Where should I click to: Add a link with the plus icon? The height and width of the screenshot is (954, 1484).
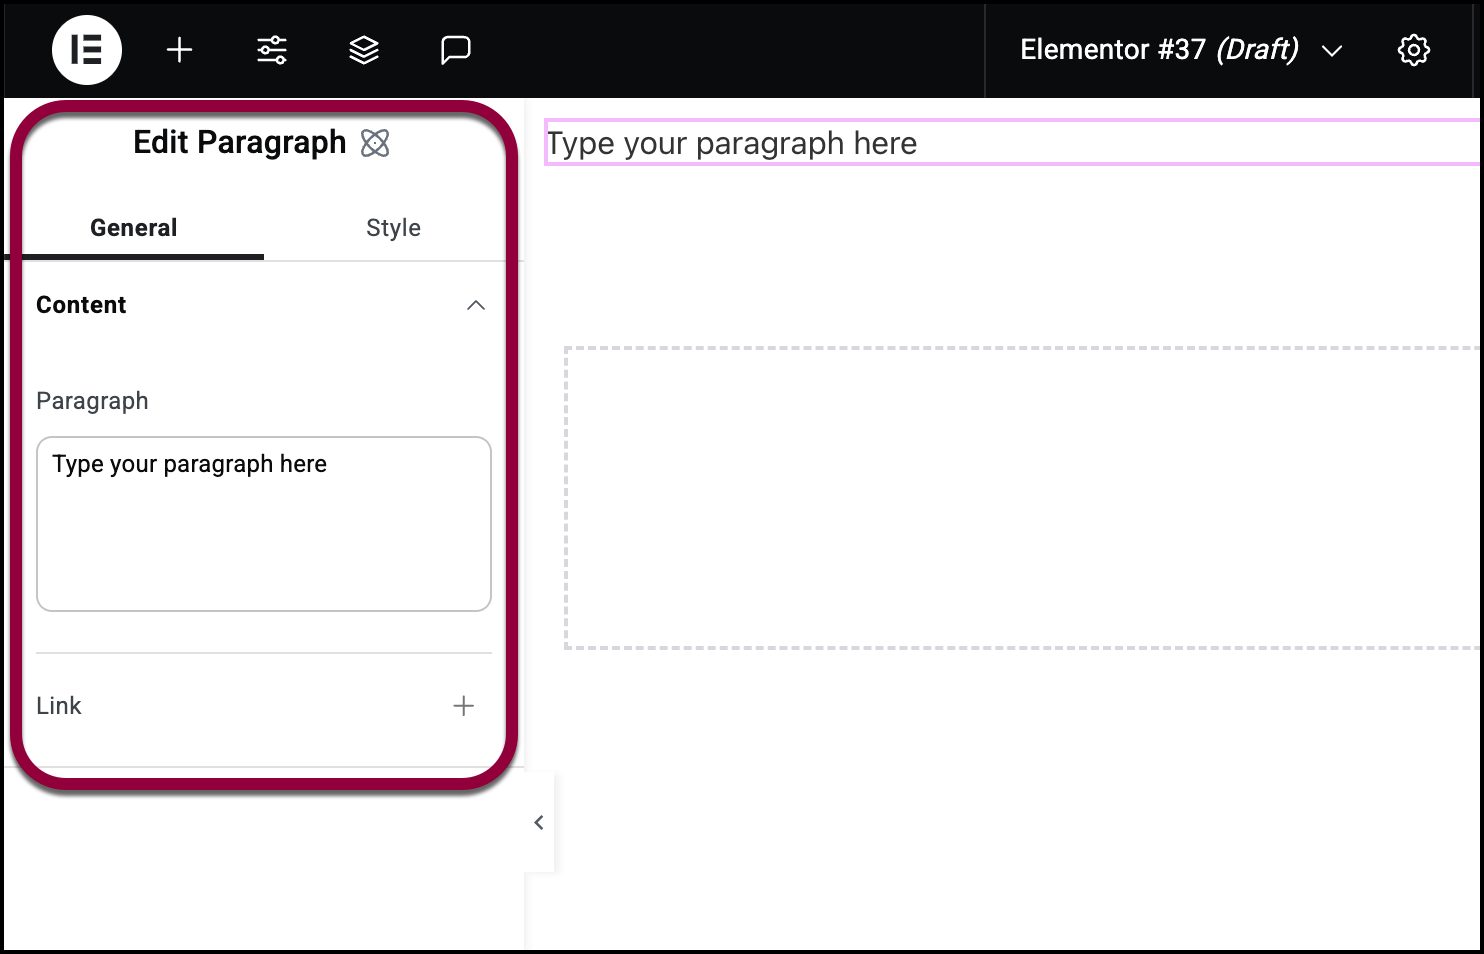[x=463, y=706]
